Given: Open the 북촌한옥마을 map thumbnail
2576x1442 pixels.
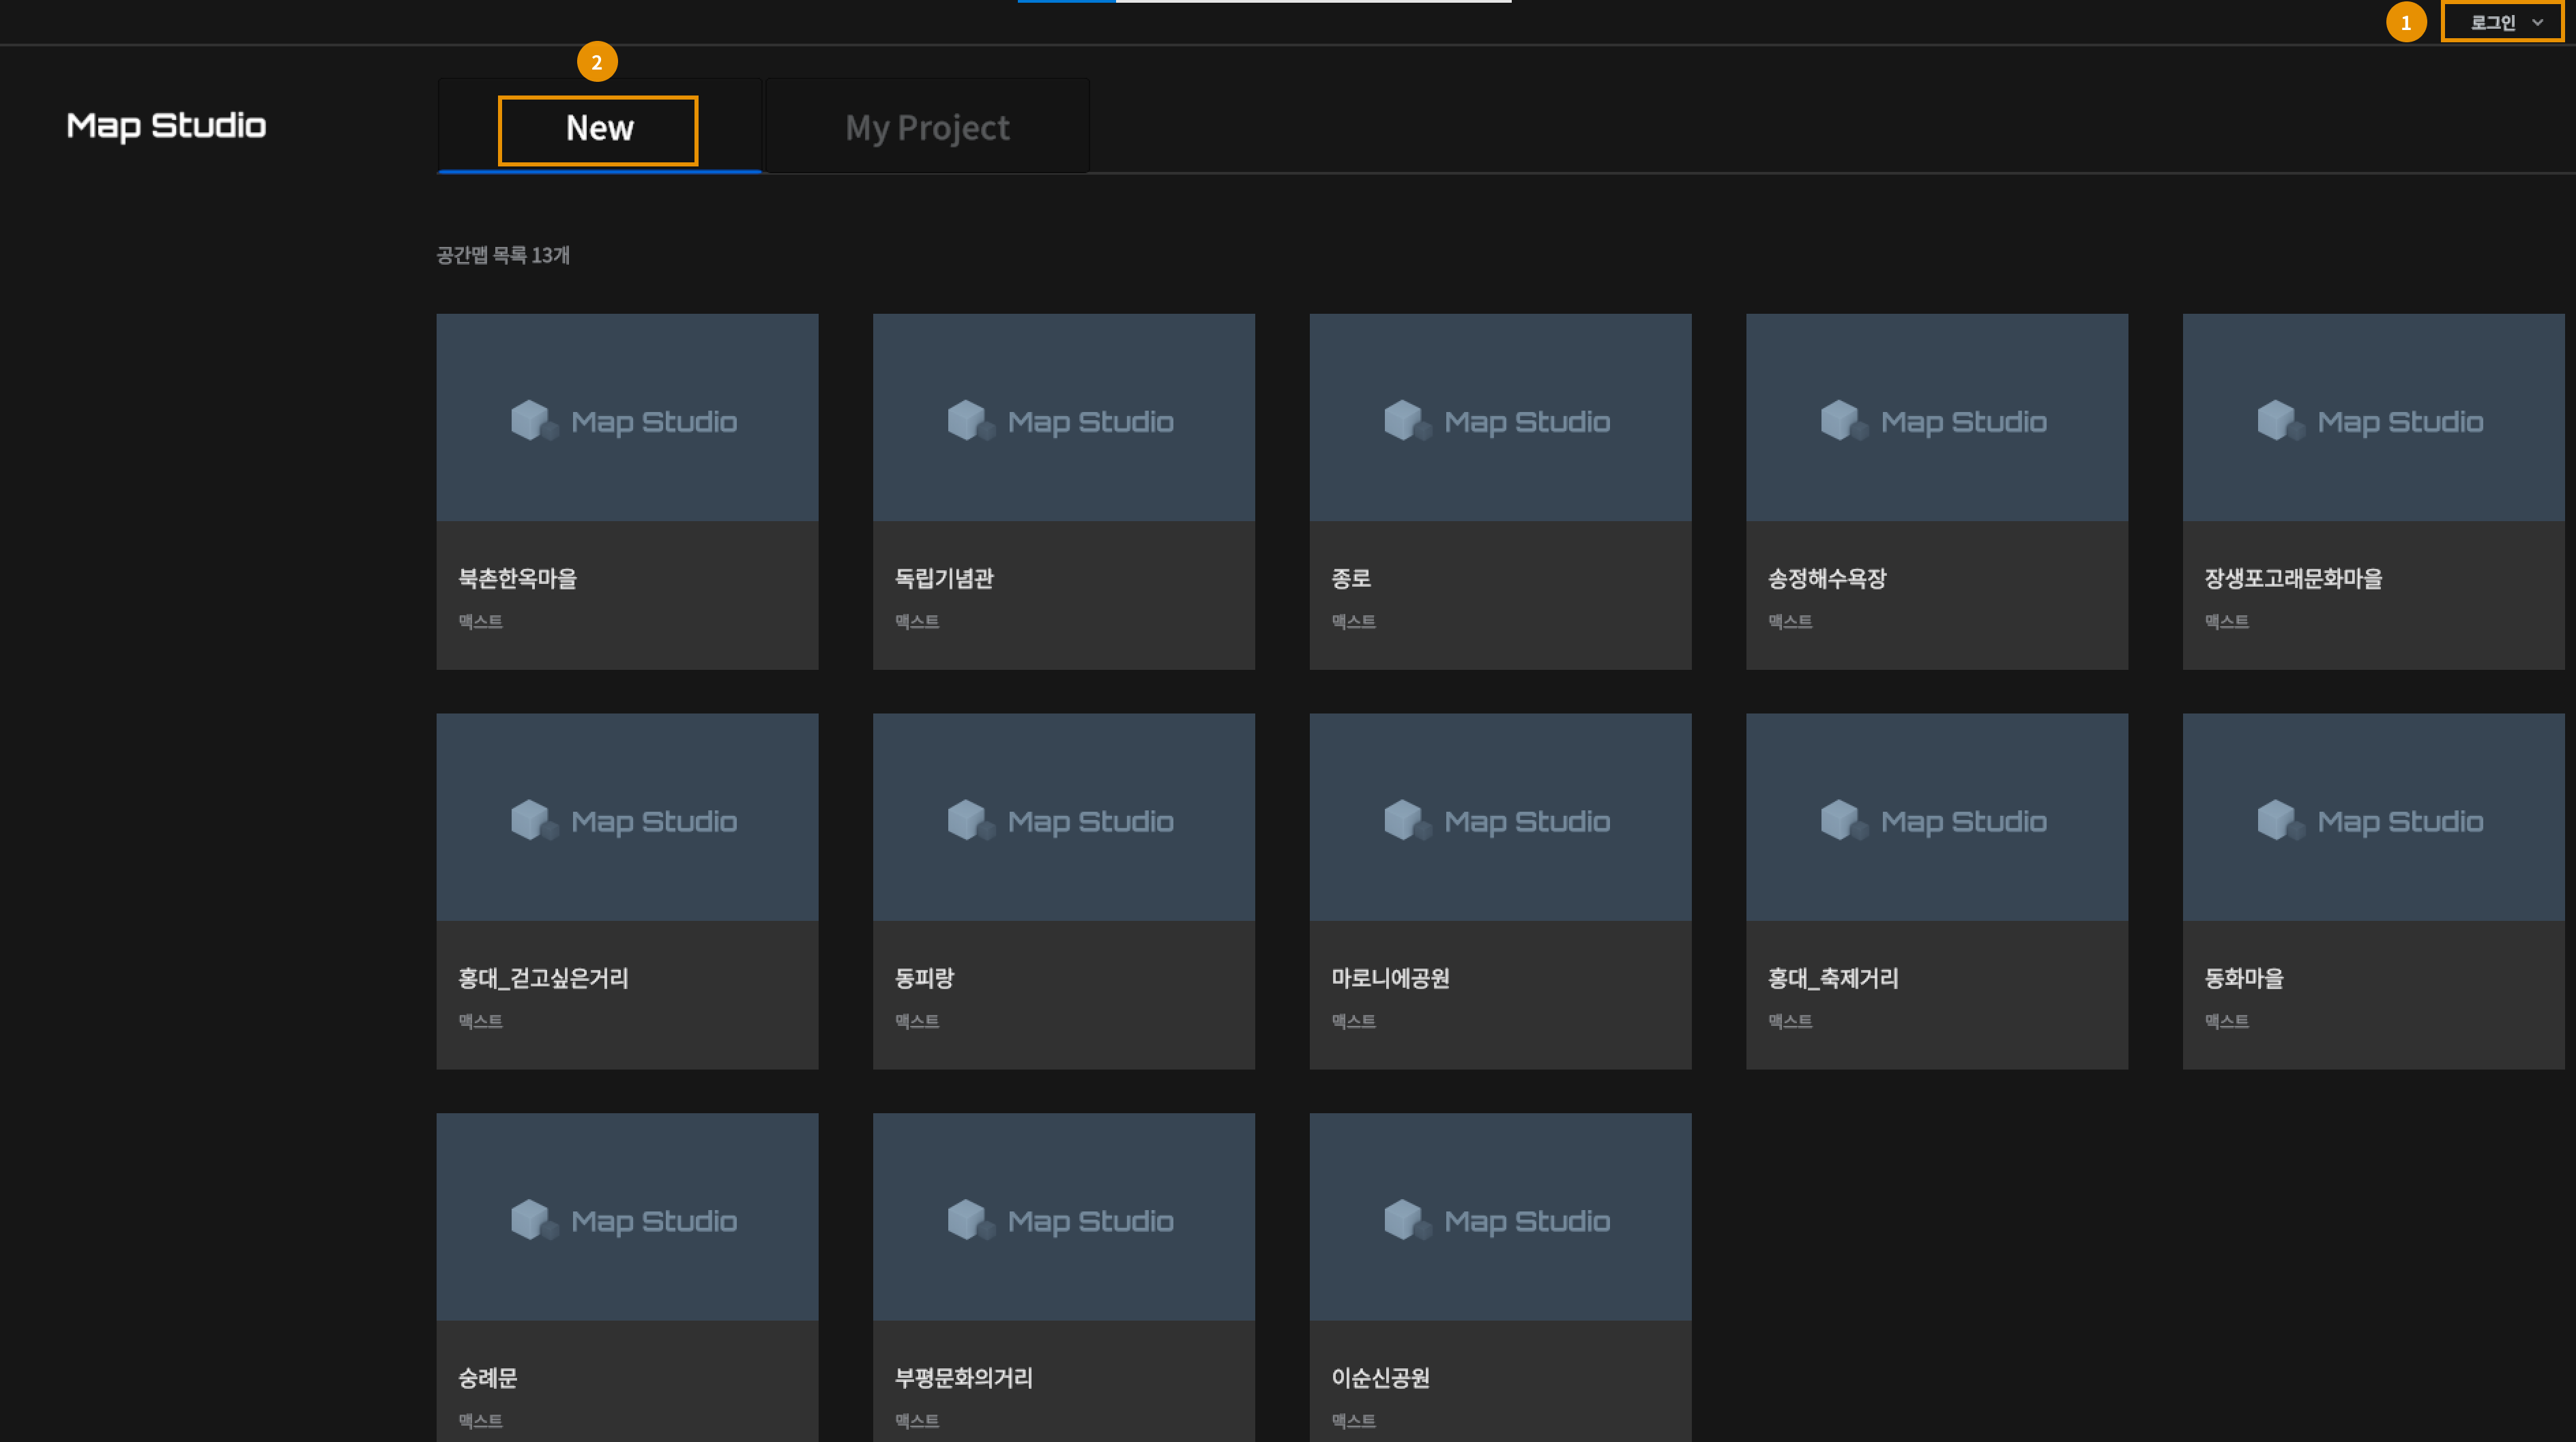Looking at the screenshot, I should tap(627, 418).
